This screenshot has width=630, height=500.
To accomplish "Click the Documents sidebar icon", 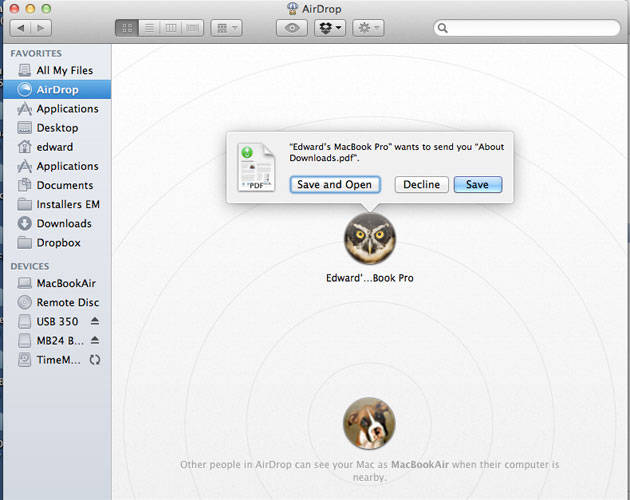I will [x=25, y=185].
